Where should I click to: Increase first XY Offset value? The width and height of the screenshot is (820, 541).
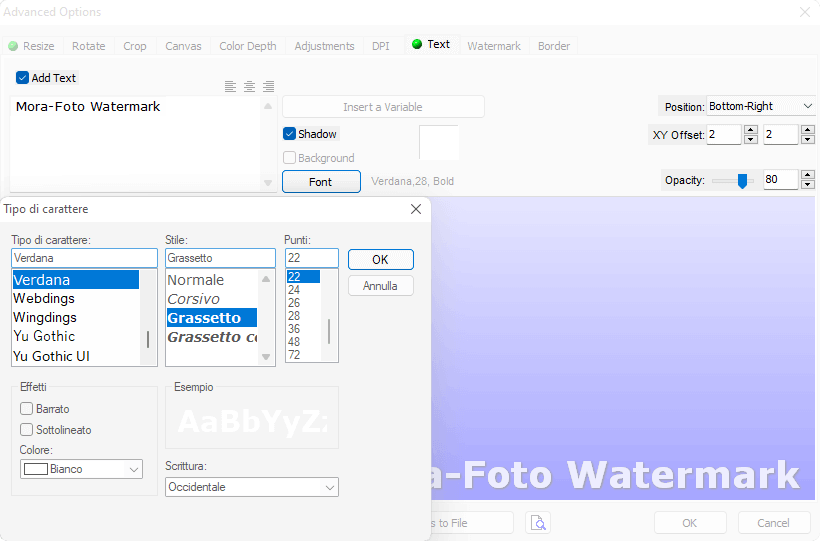point(751,130)
